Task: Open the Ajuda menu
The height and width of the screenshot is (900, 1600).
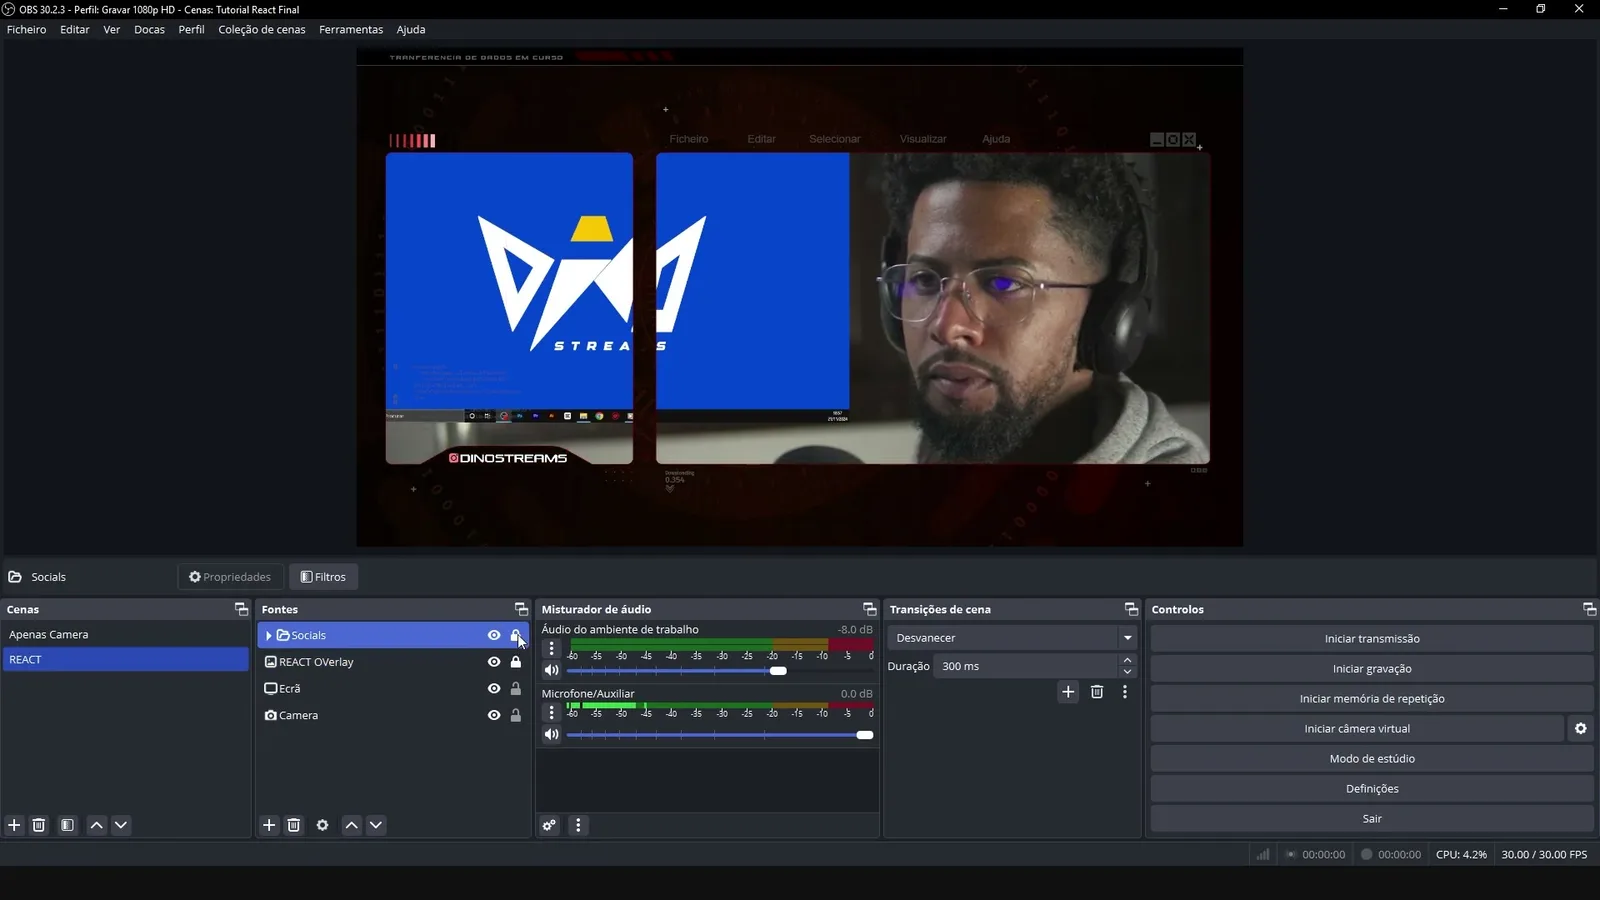Action: [x=411, y=30]
